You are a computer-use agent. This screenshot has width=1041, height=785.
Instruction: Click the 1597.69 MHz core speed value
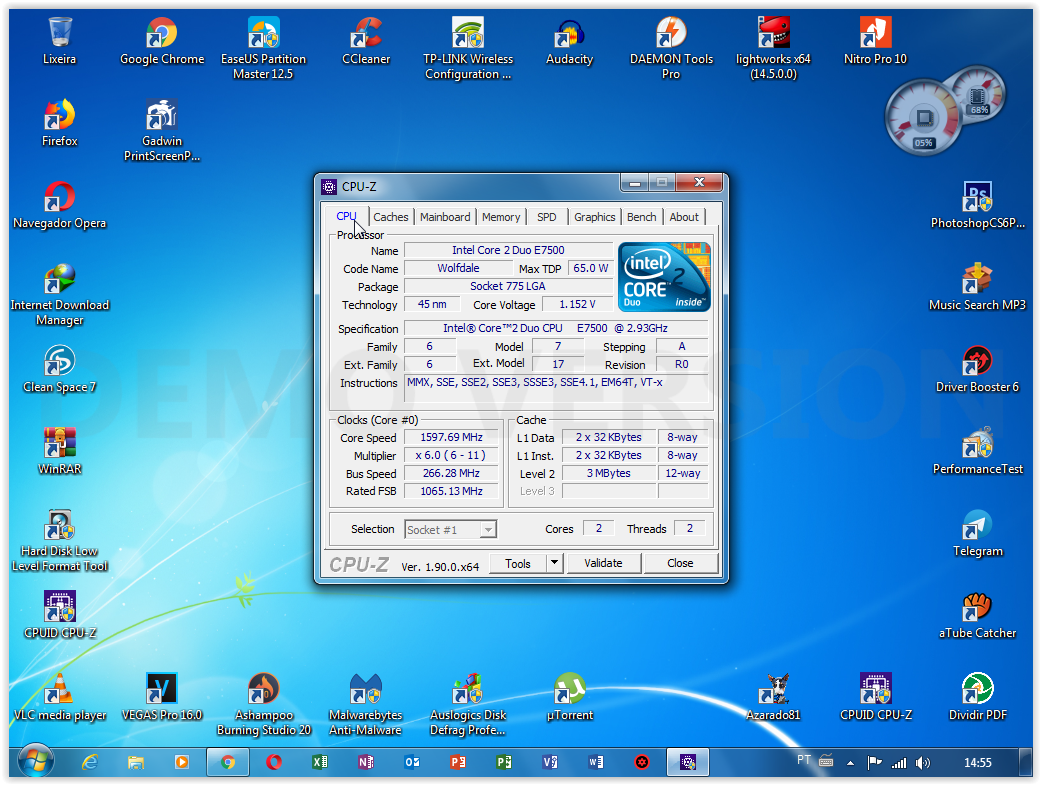pyautogui.click(x=451, y=438)
